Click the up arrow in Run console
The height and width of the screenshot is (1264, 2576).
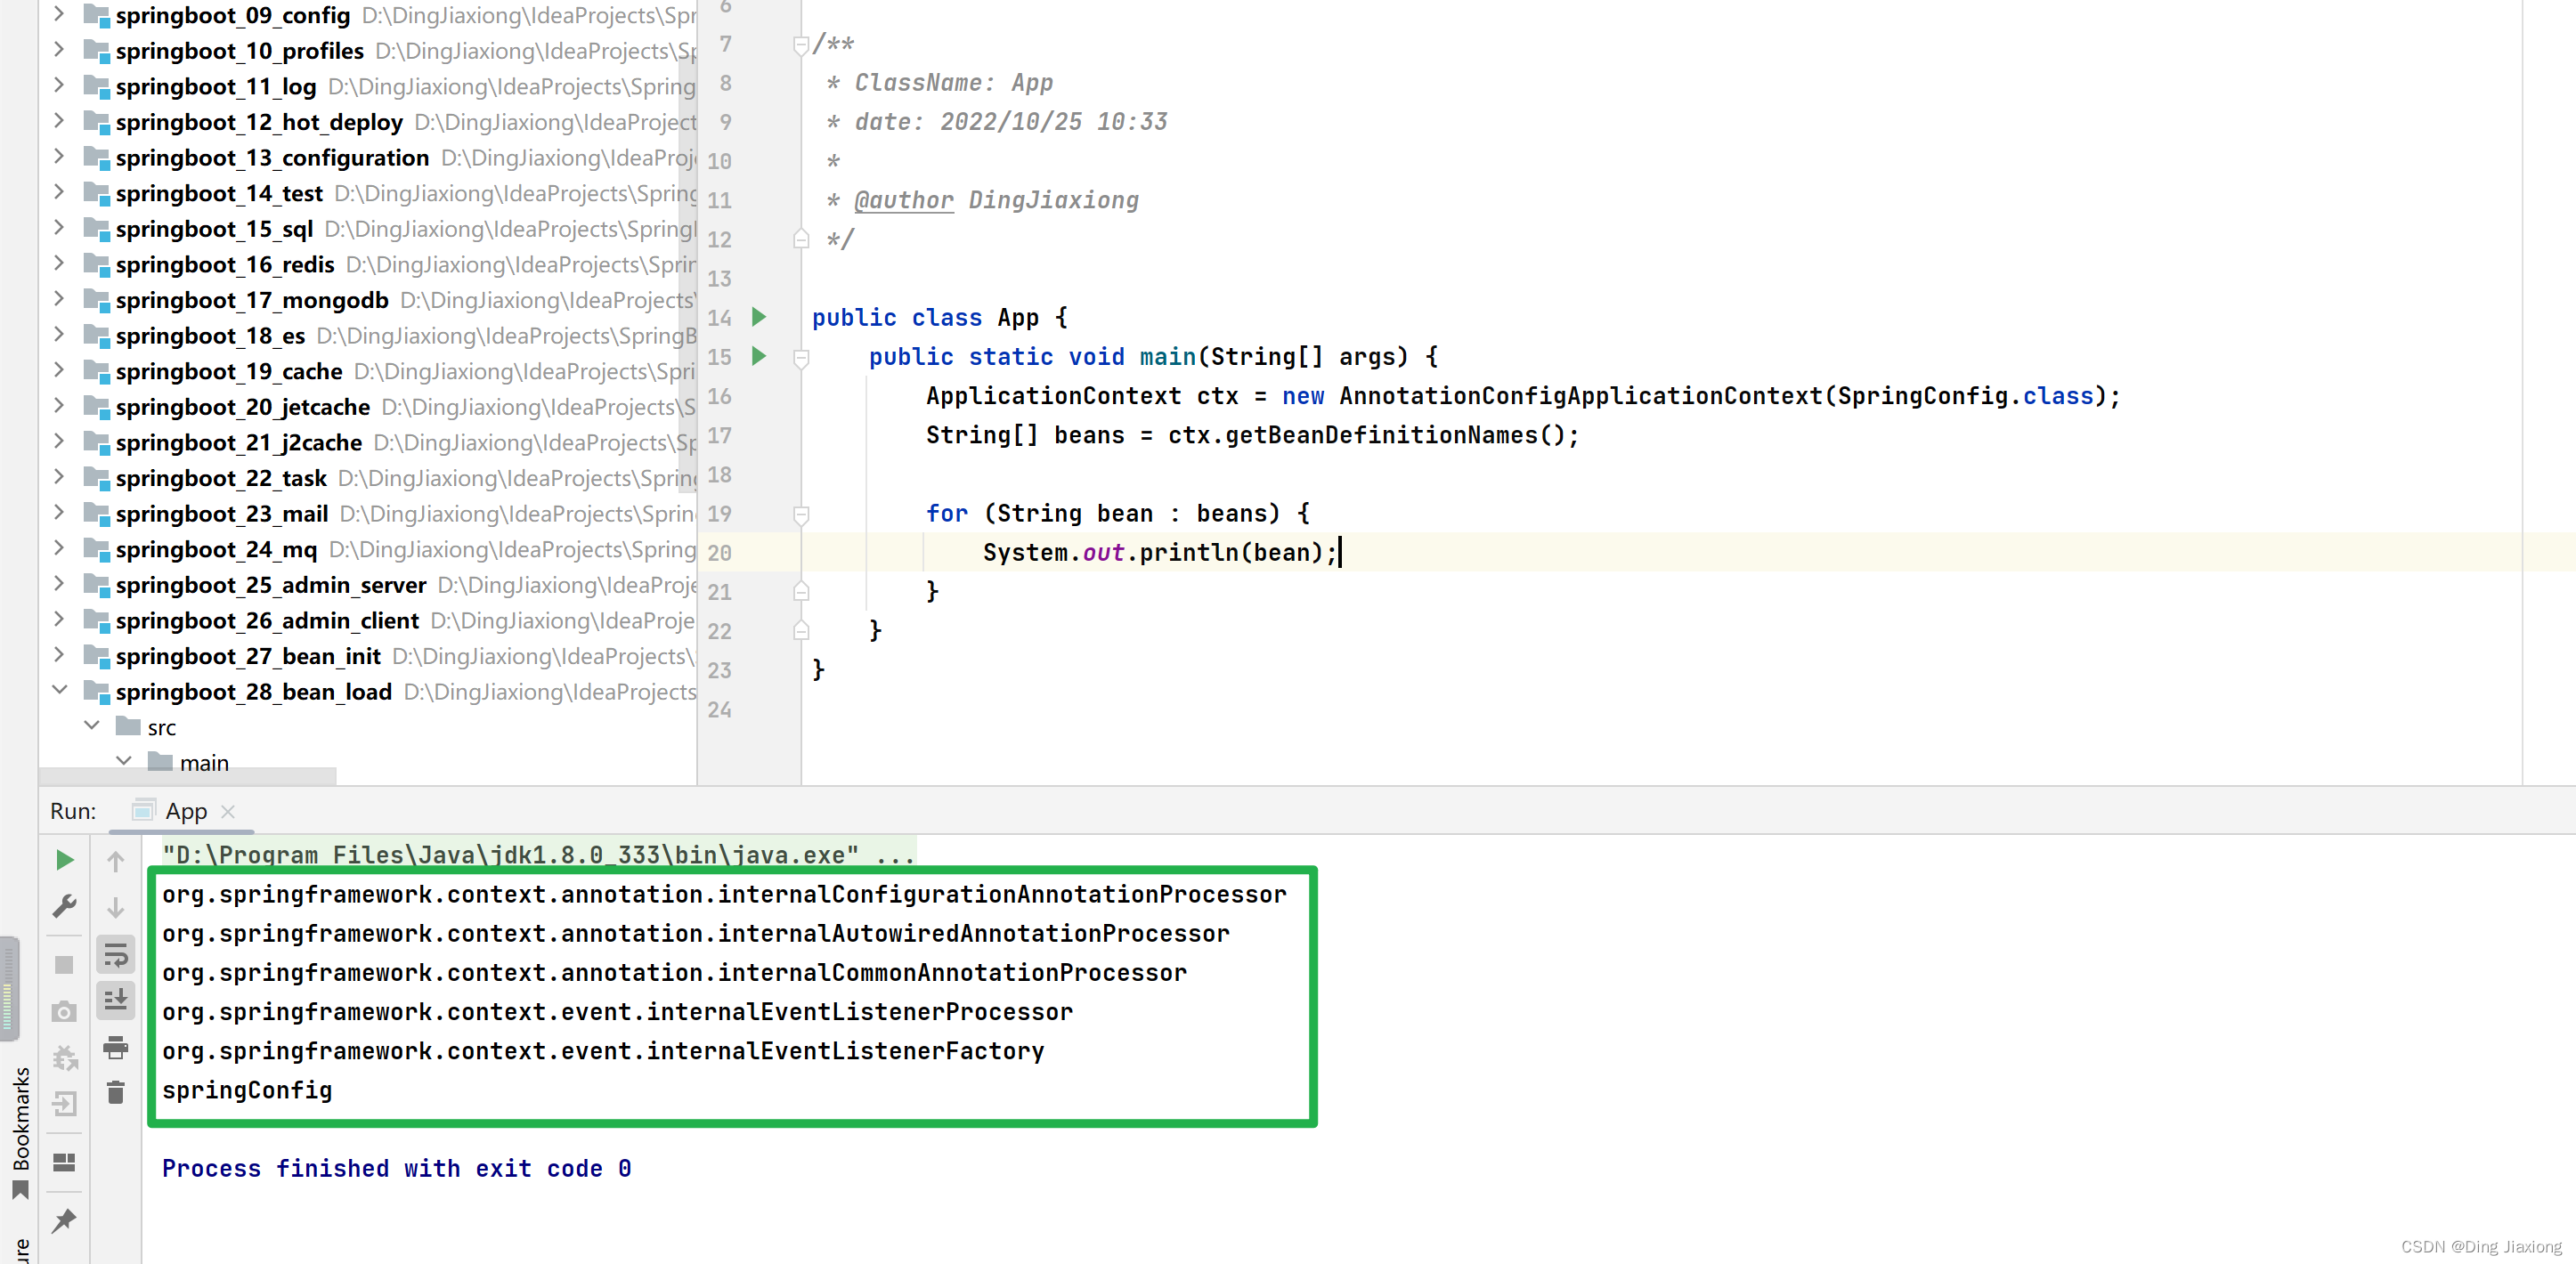116,860
